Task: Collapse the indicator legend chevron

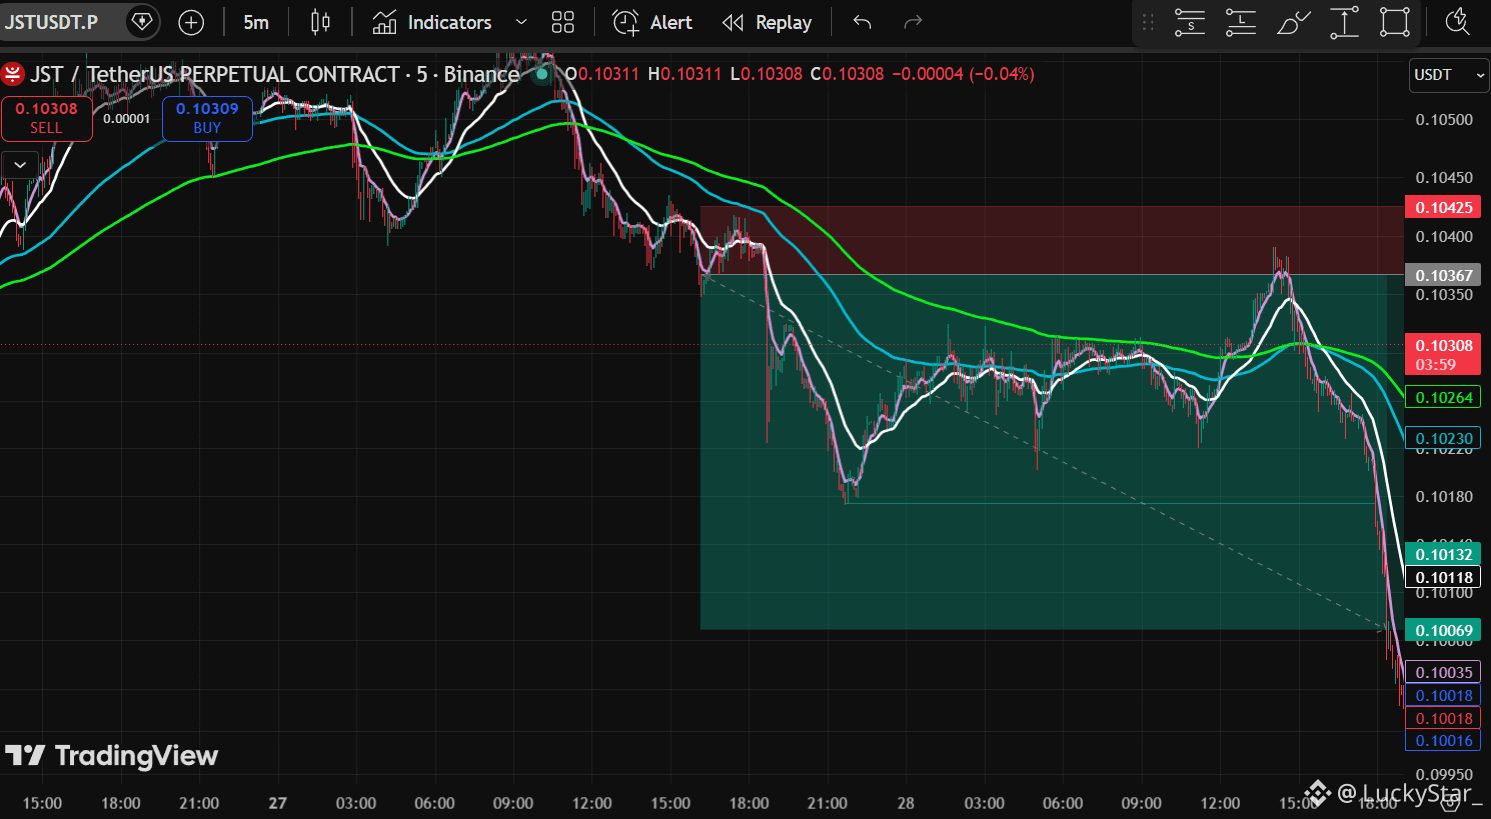Action: point(20,165)
